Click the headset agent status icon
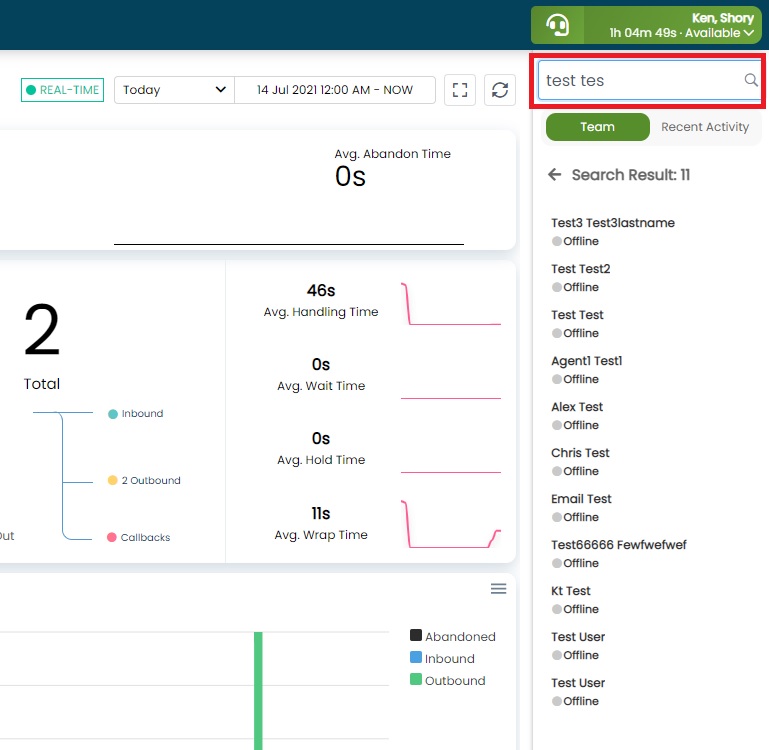This screenshot has width=769, height=750. 558,25
